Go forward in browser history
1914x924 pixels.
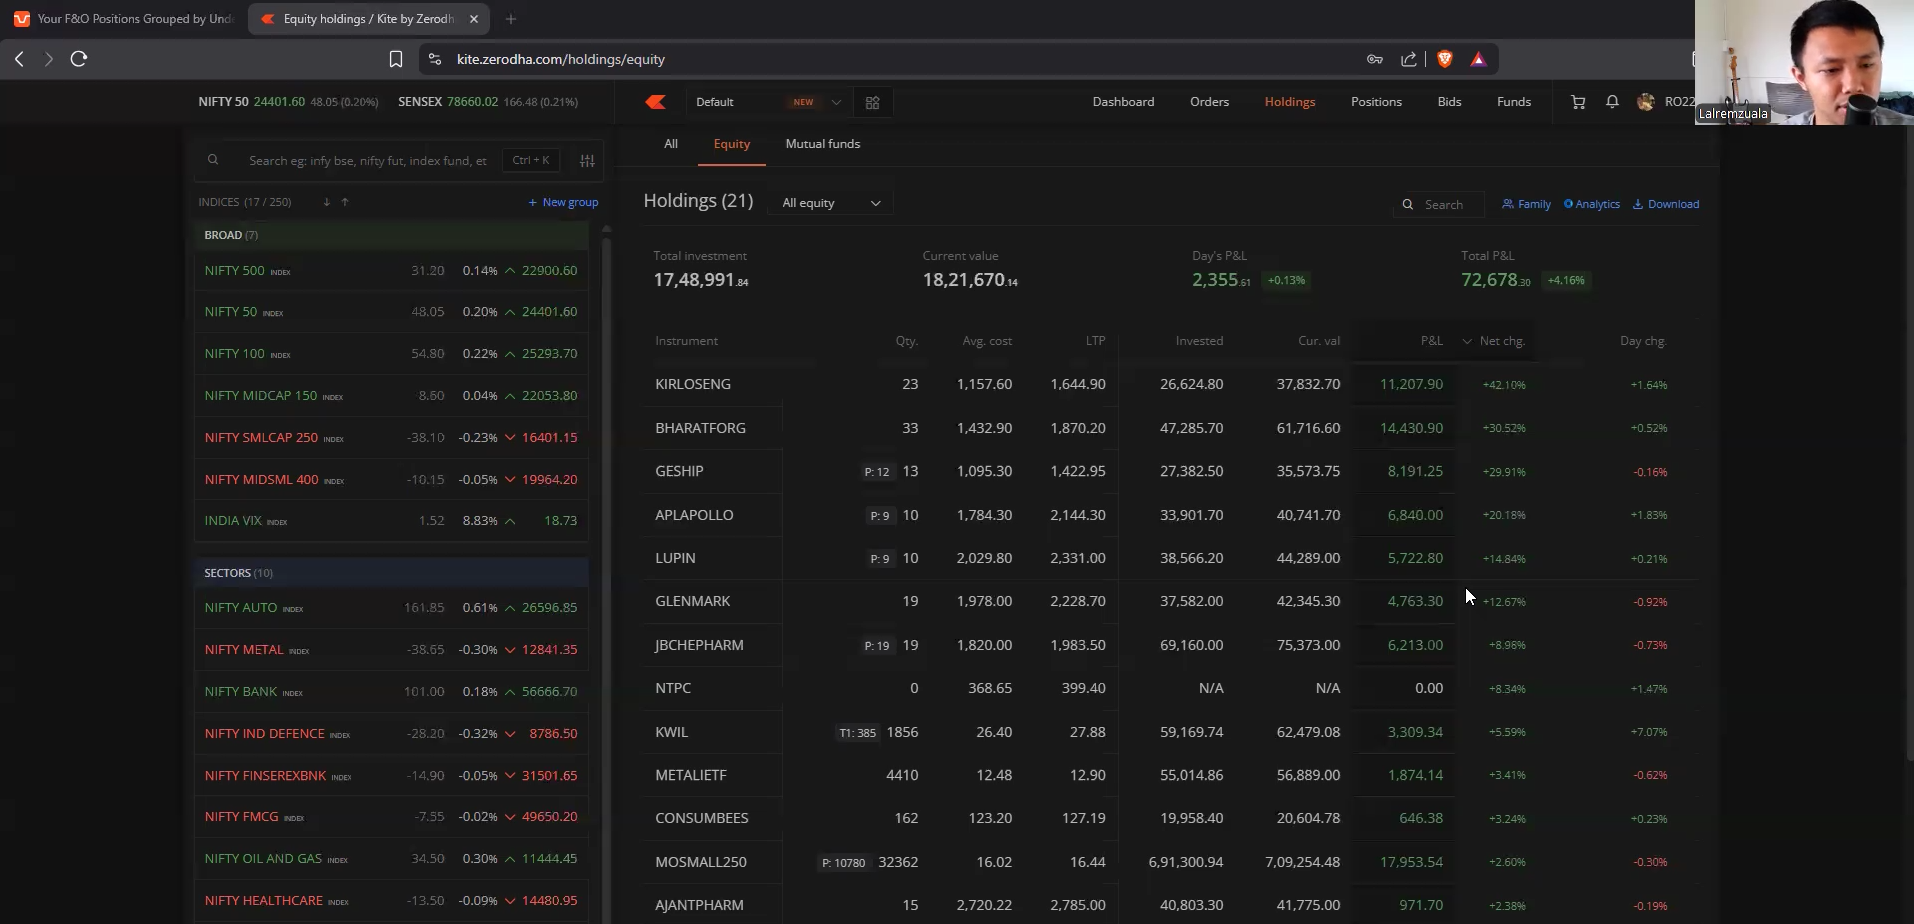click(48, 59)
